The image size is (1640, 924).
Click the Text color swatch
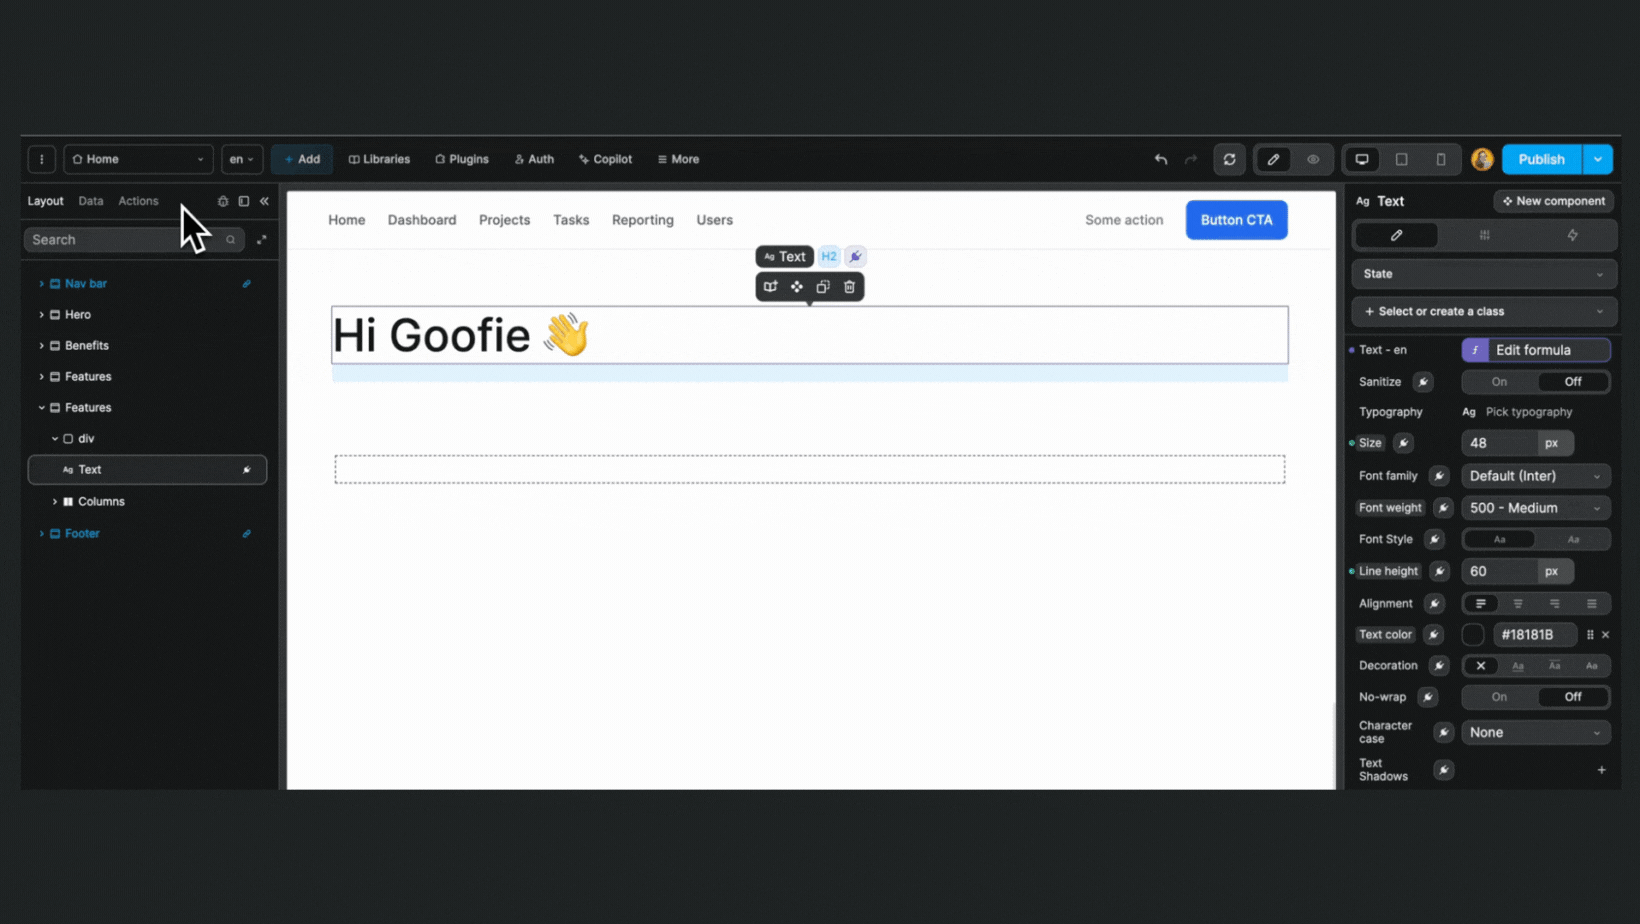pos(1472,635)
